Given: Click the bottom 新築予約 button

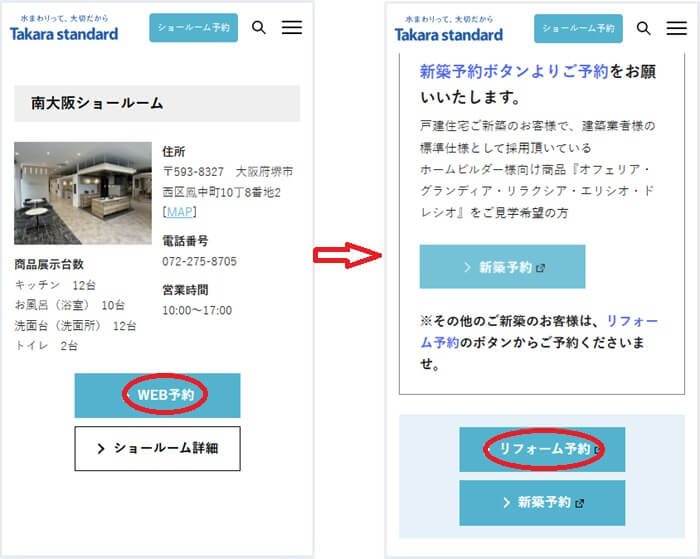Looking at the screenshot, I should [x=542, y=503].
